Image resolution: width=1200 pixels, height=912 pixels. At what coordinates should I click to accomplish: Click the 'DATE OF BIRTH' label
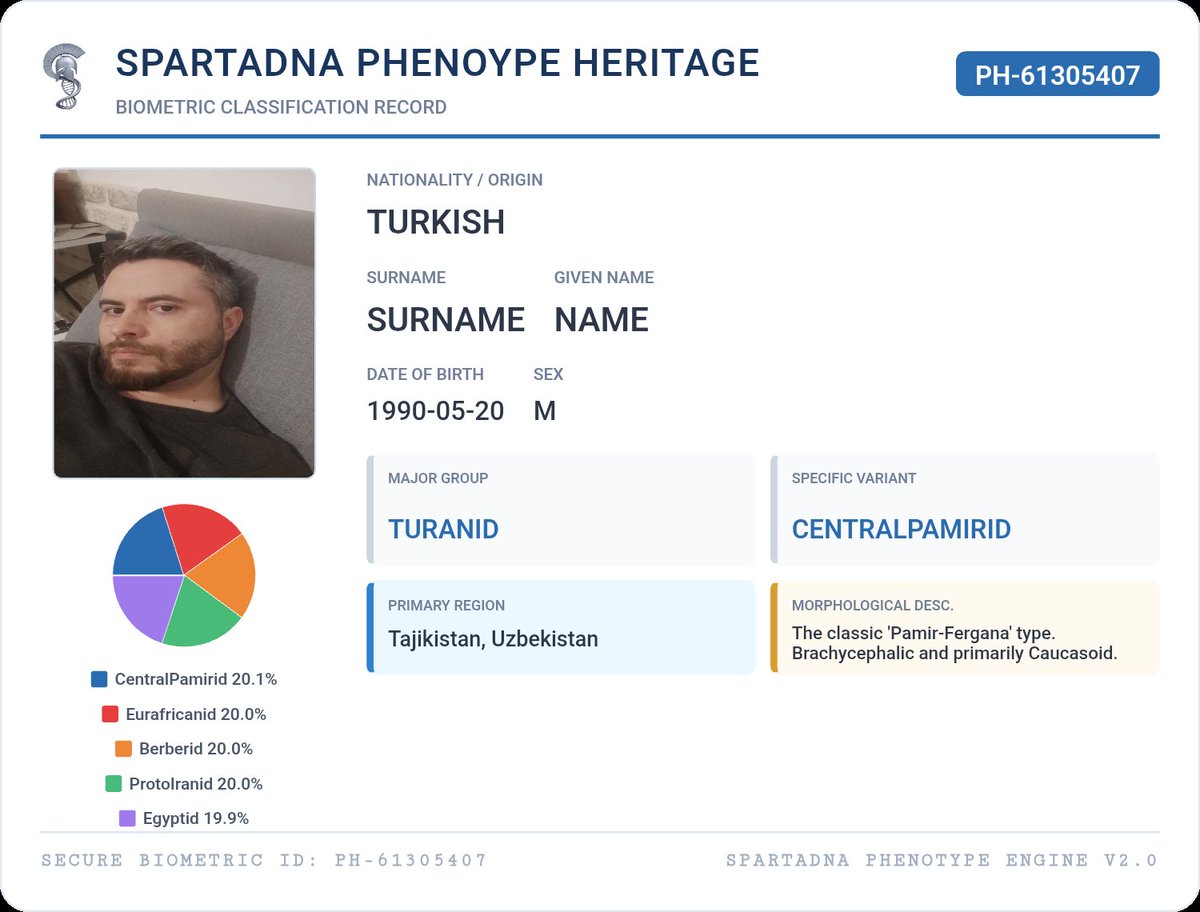click(425, 374)
